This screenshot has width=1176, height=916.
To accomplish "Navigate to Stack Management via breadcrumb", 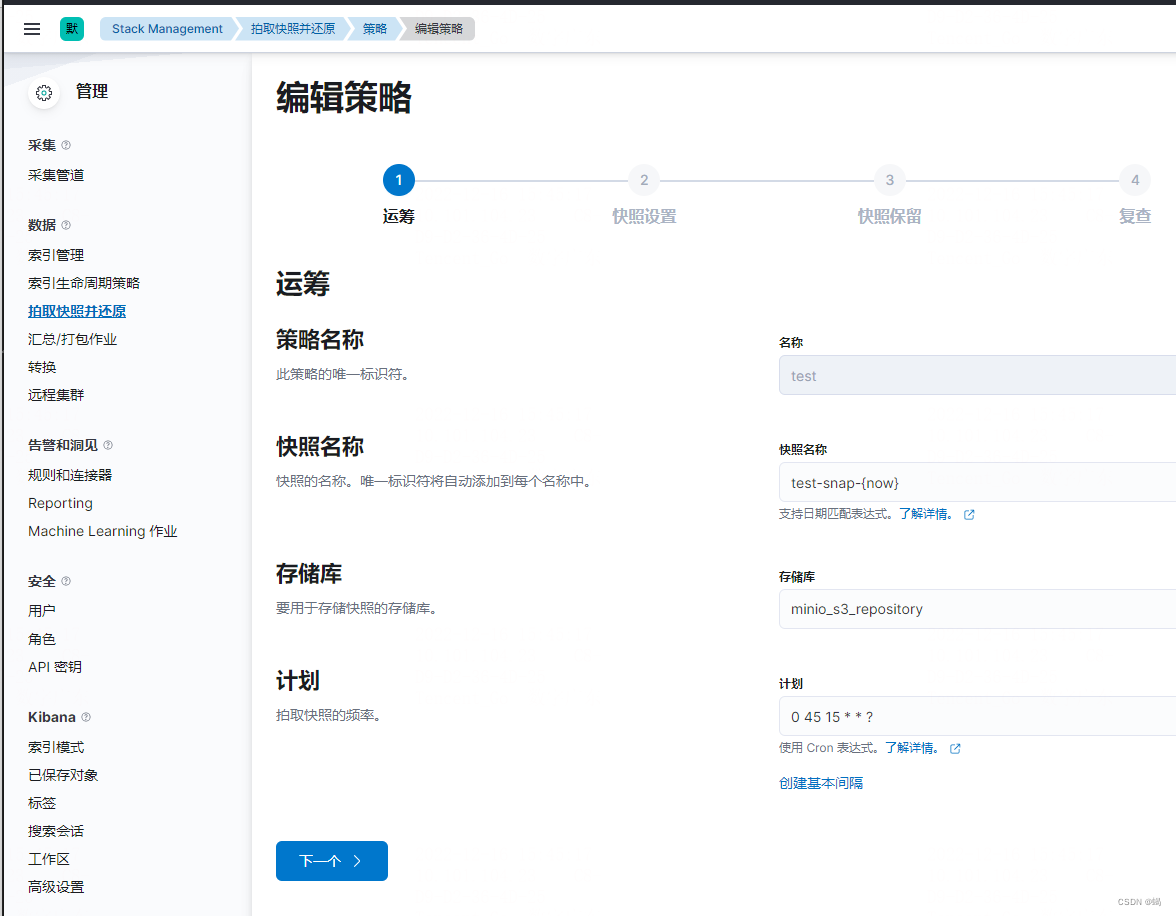I will 166,28.
